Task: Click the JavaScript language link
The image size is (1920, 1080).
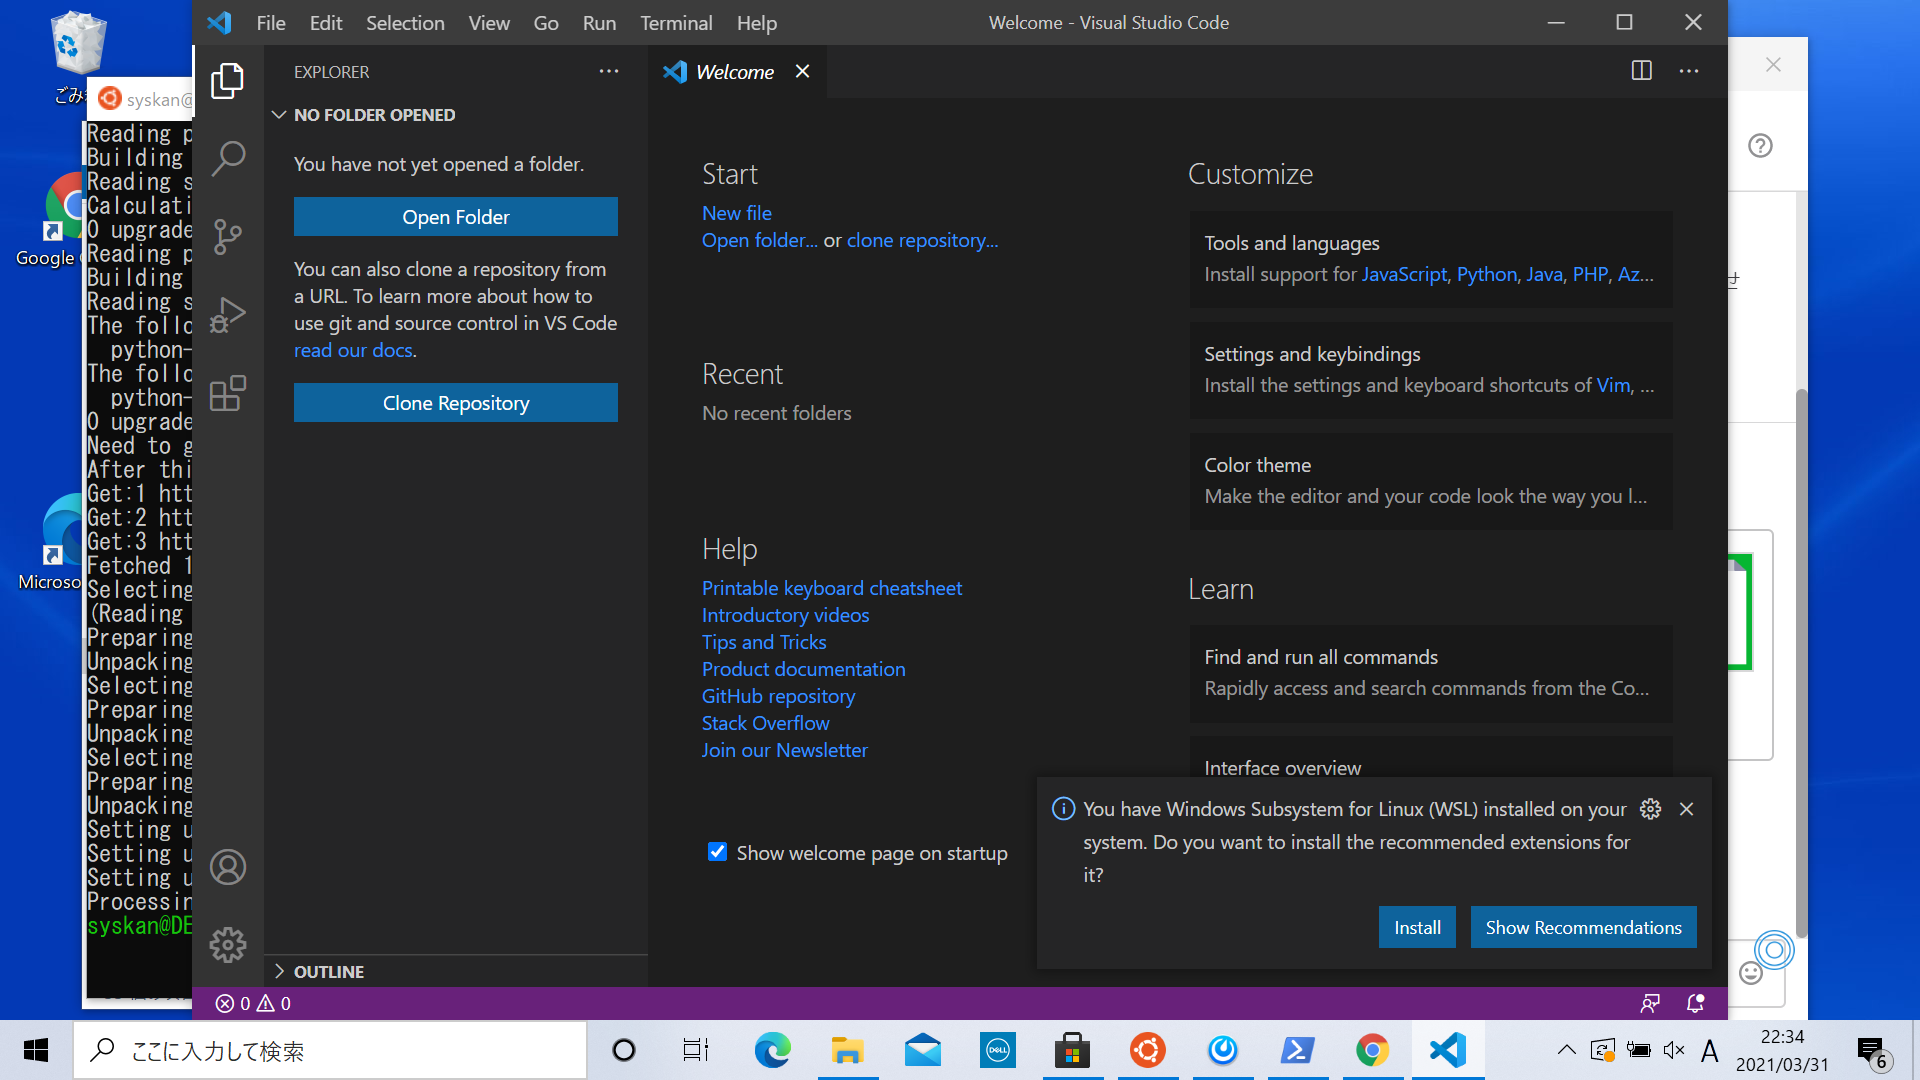Action: (x=1404, y=274)
